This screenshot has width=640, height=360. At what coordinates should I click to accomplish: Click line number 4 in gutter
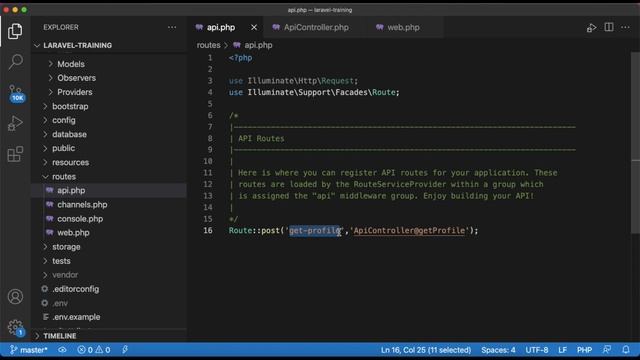(x=210, y=92)
